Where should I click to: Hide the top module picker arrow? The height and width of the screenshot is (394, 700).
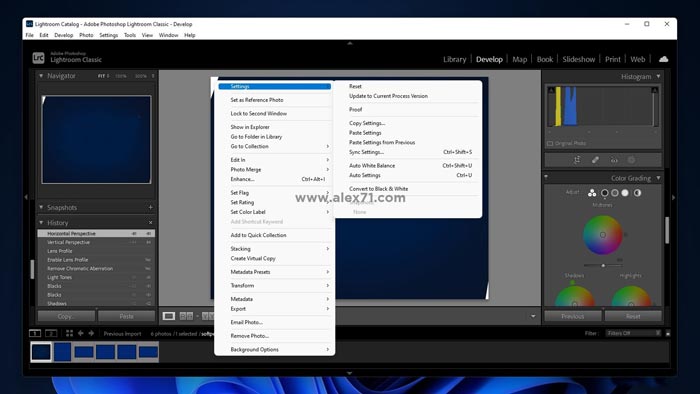coord(350,43)
